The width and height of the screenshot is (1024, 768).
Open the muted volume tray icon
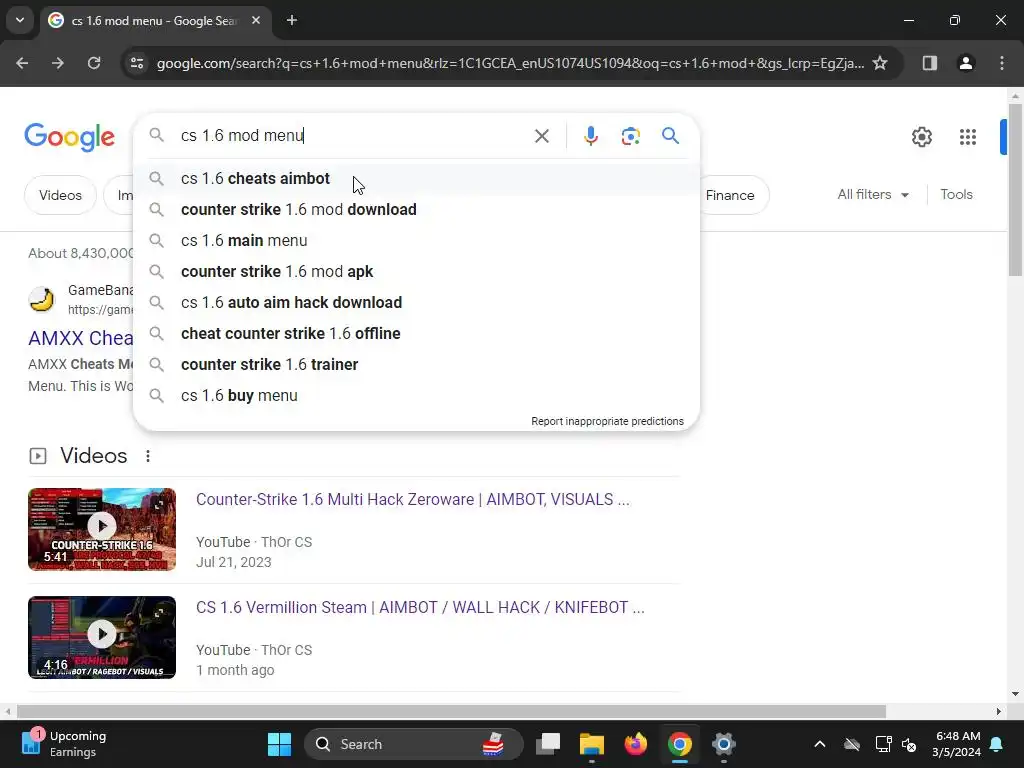908,744
